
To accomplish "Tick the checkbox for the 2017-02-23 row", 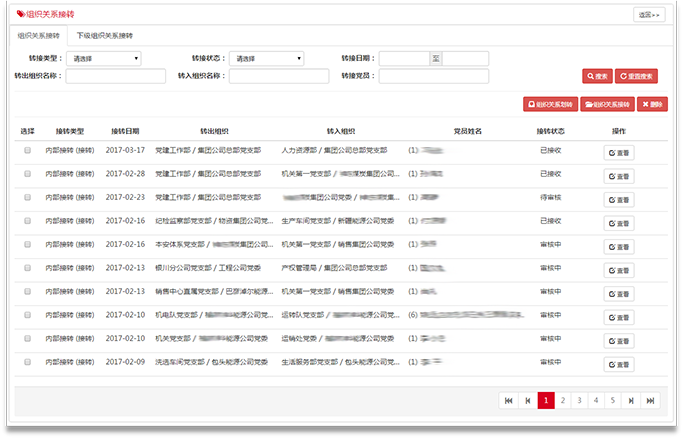I will (27, 197).
